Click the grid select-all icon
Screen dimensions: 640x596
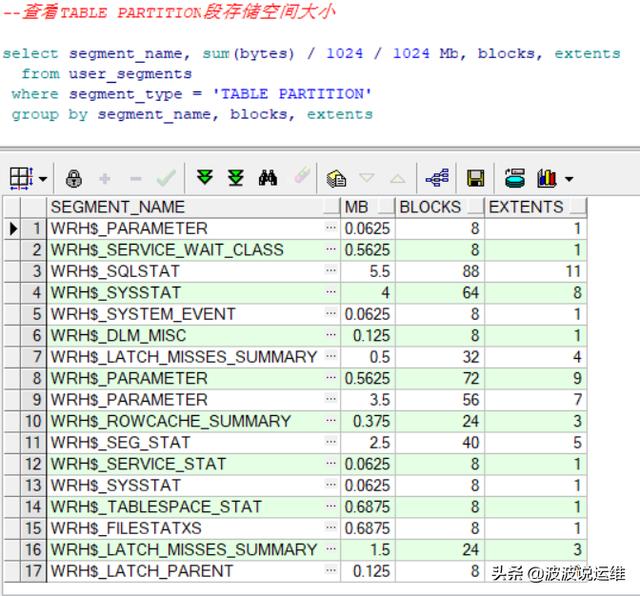(21, 178)
